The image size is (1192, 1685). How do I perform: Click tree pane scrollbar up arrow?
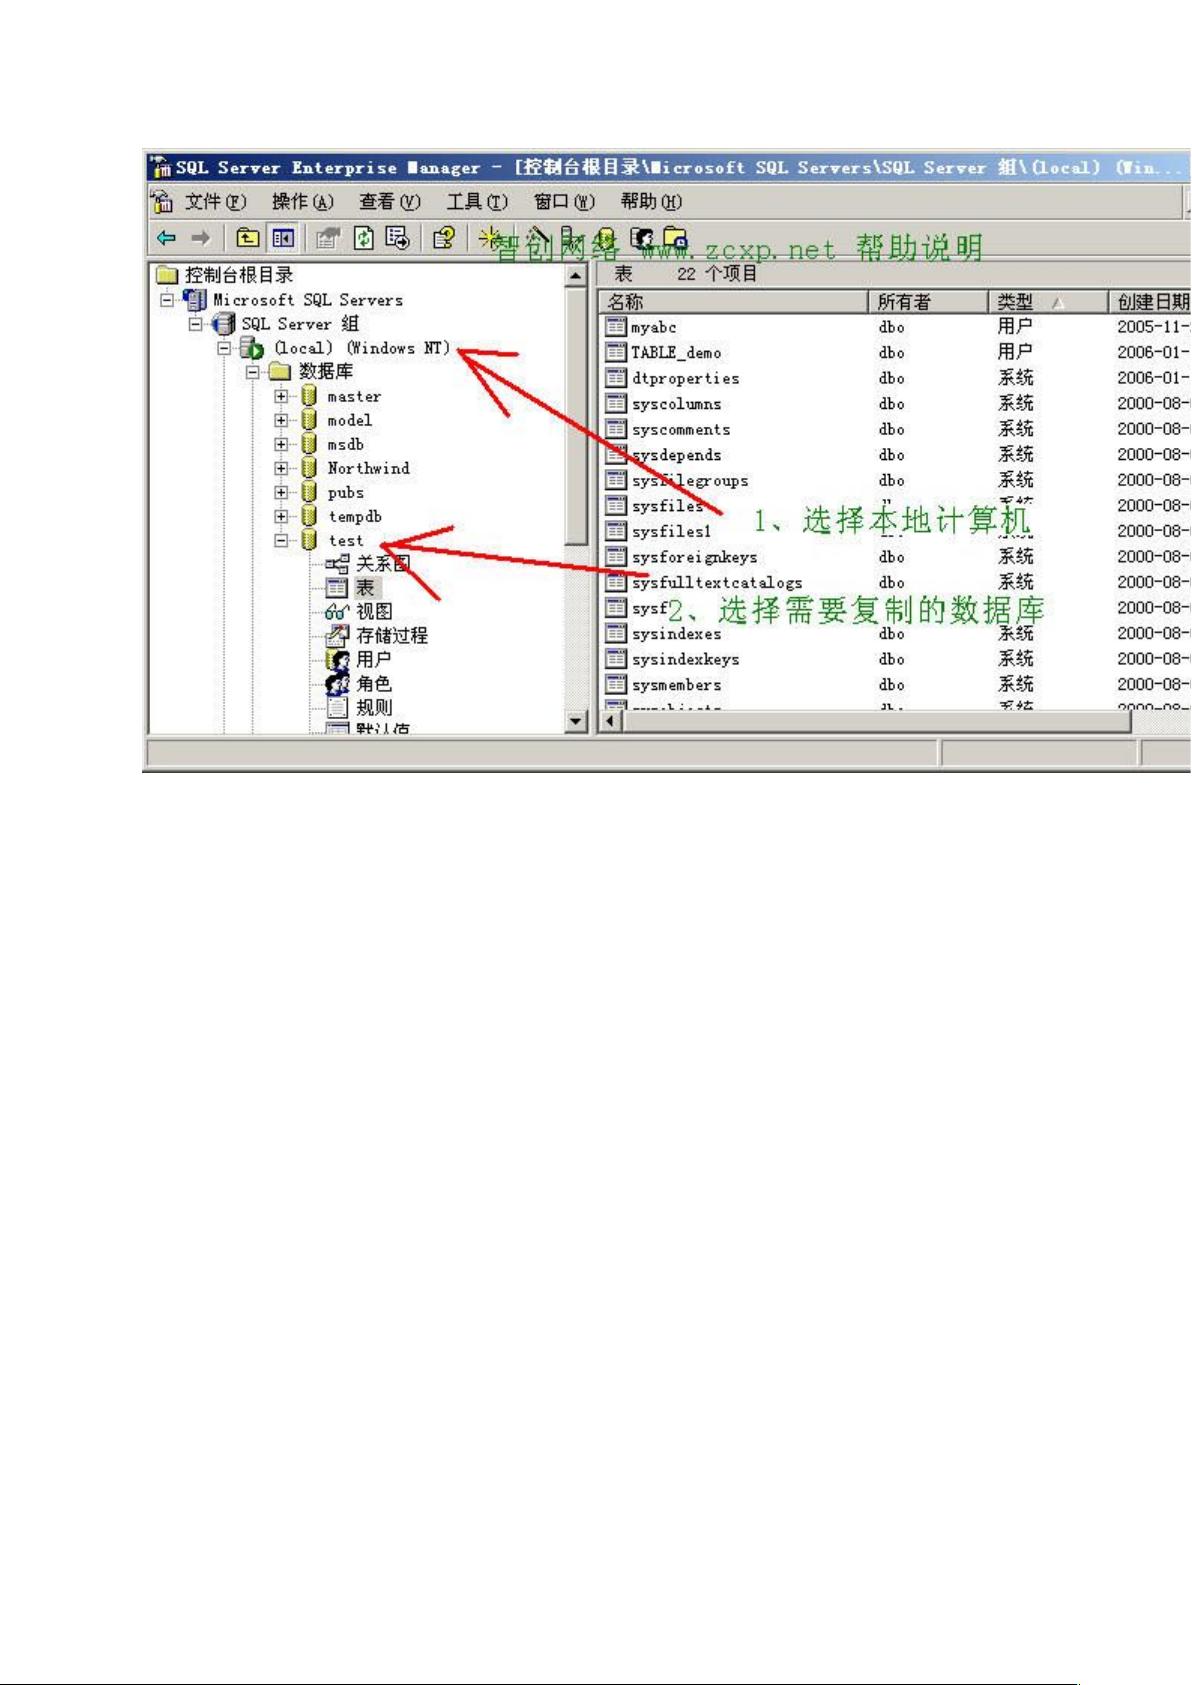point(576,275)
